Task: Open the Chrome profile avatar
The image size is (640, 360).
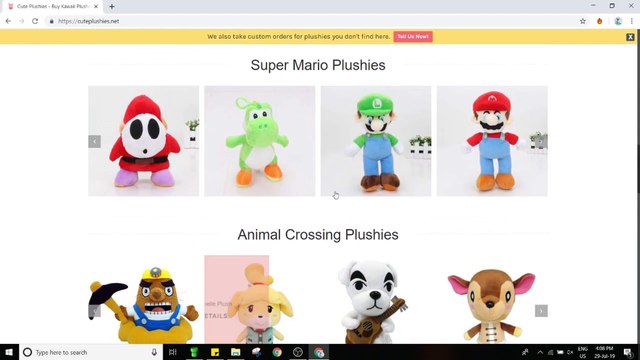Action: pos(618,21)
